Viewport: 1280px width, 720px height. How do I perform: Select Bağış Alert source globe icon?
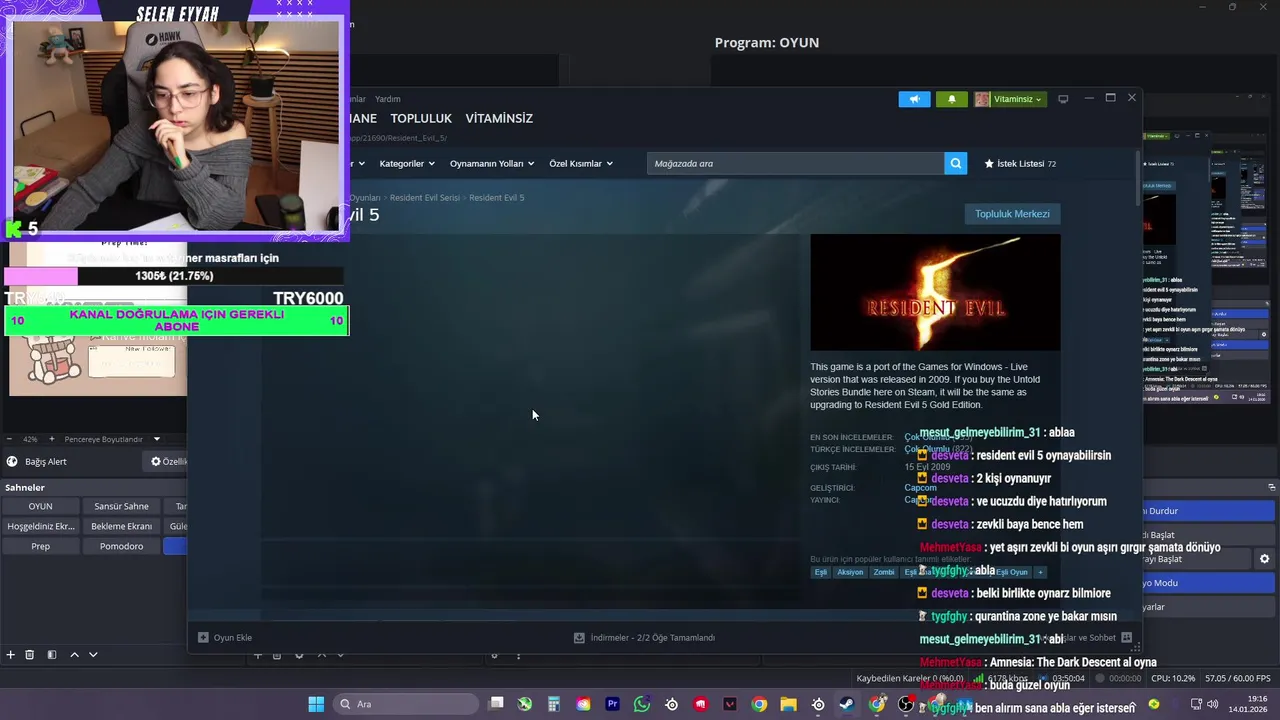12,461
